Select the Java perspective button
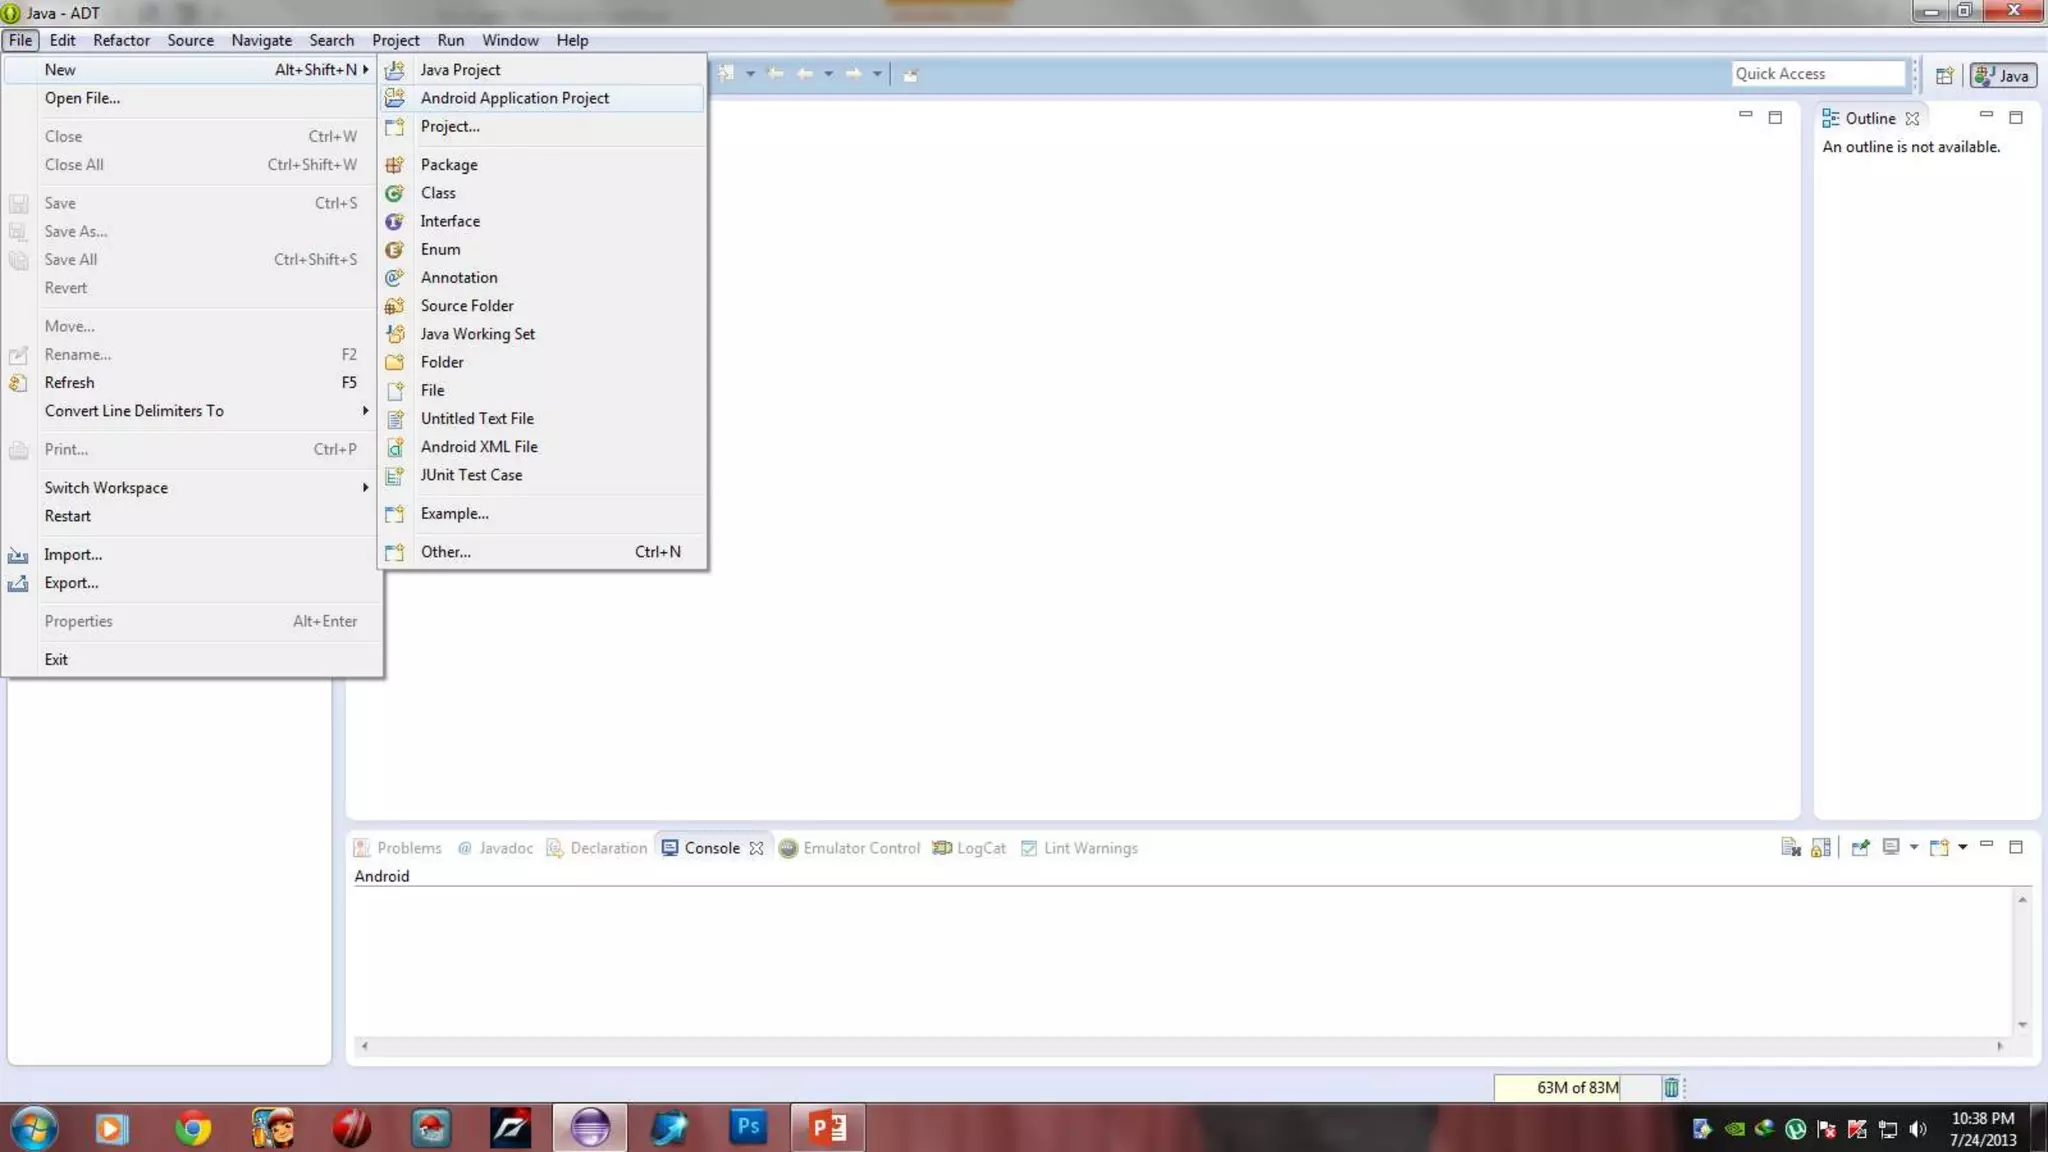 click(x=2003, y=76)
